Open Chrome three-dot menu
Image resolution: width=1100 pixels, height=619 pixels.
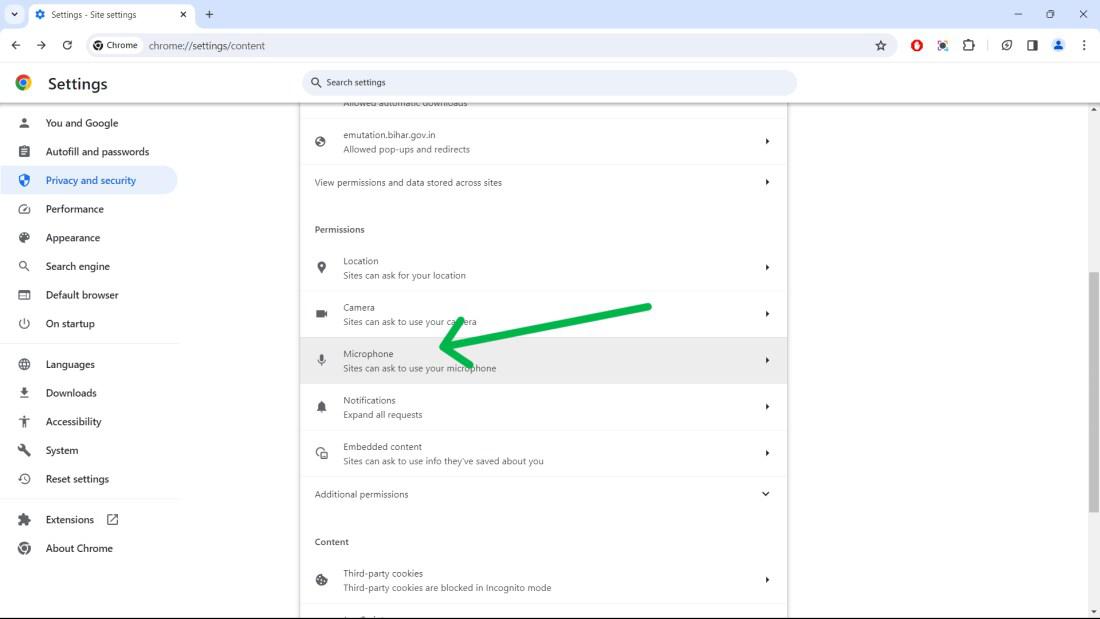1084,46
